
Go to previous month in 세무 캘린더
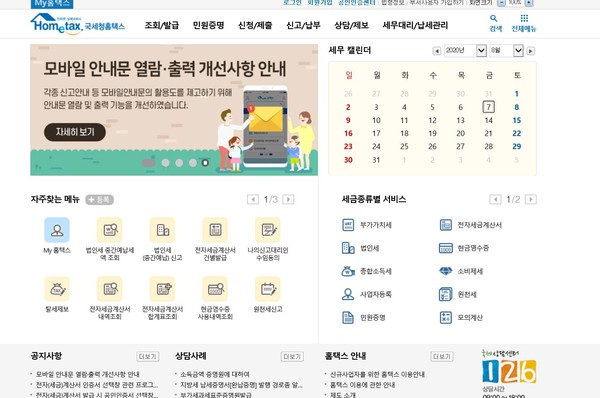coord(436,51)
